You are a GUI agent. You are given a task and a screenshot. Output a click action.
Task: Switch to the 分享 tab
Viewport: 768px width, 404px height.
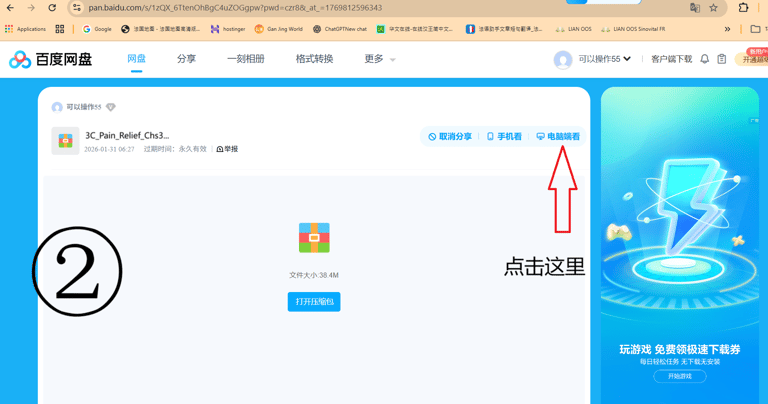pos(186,59)
